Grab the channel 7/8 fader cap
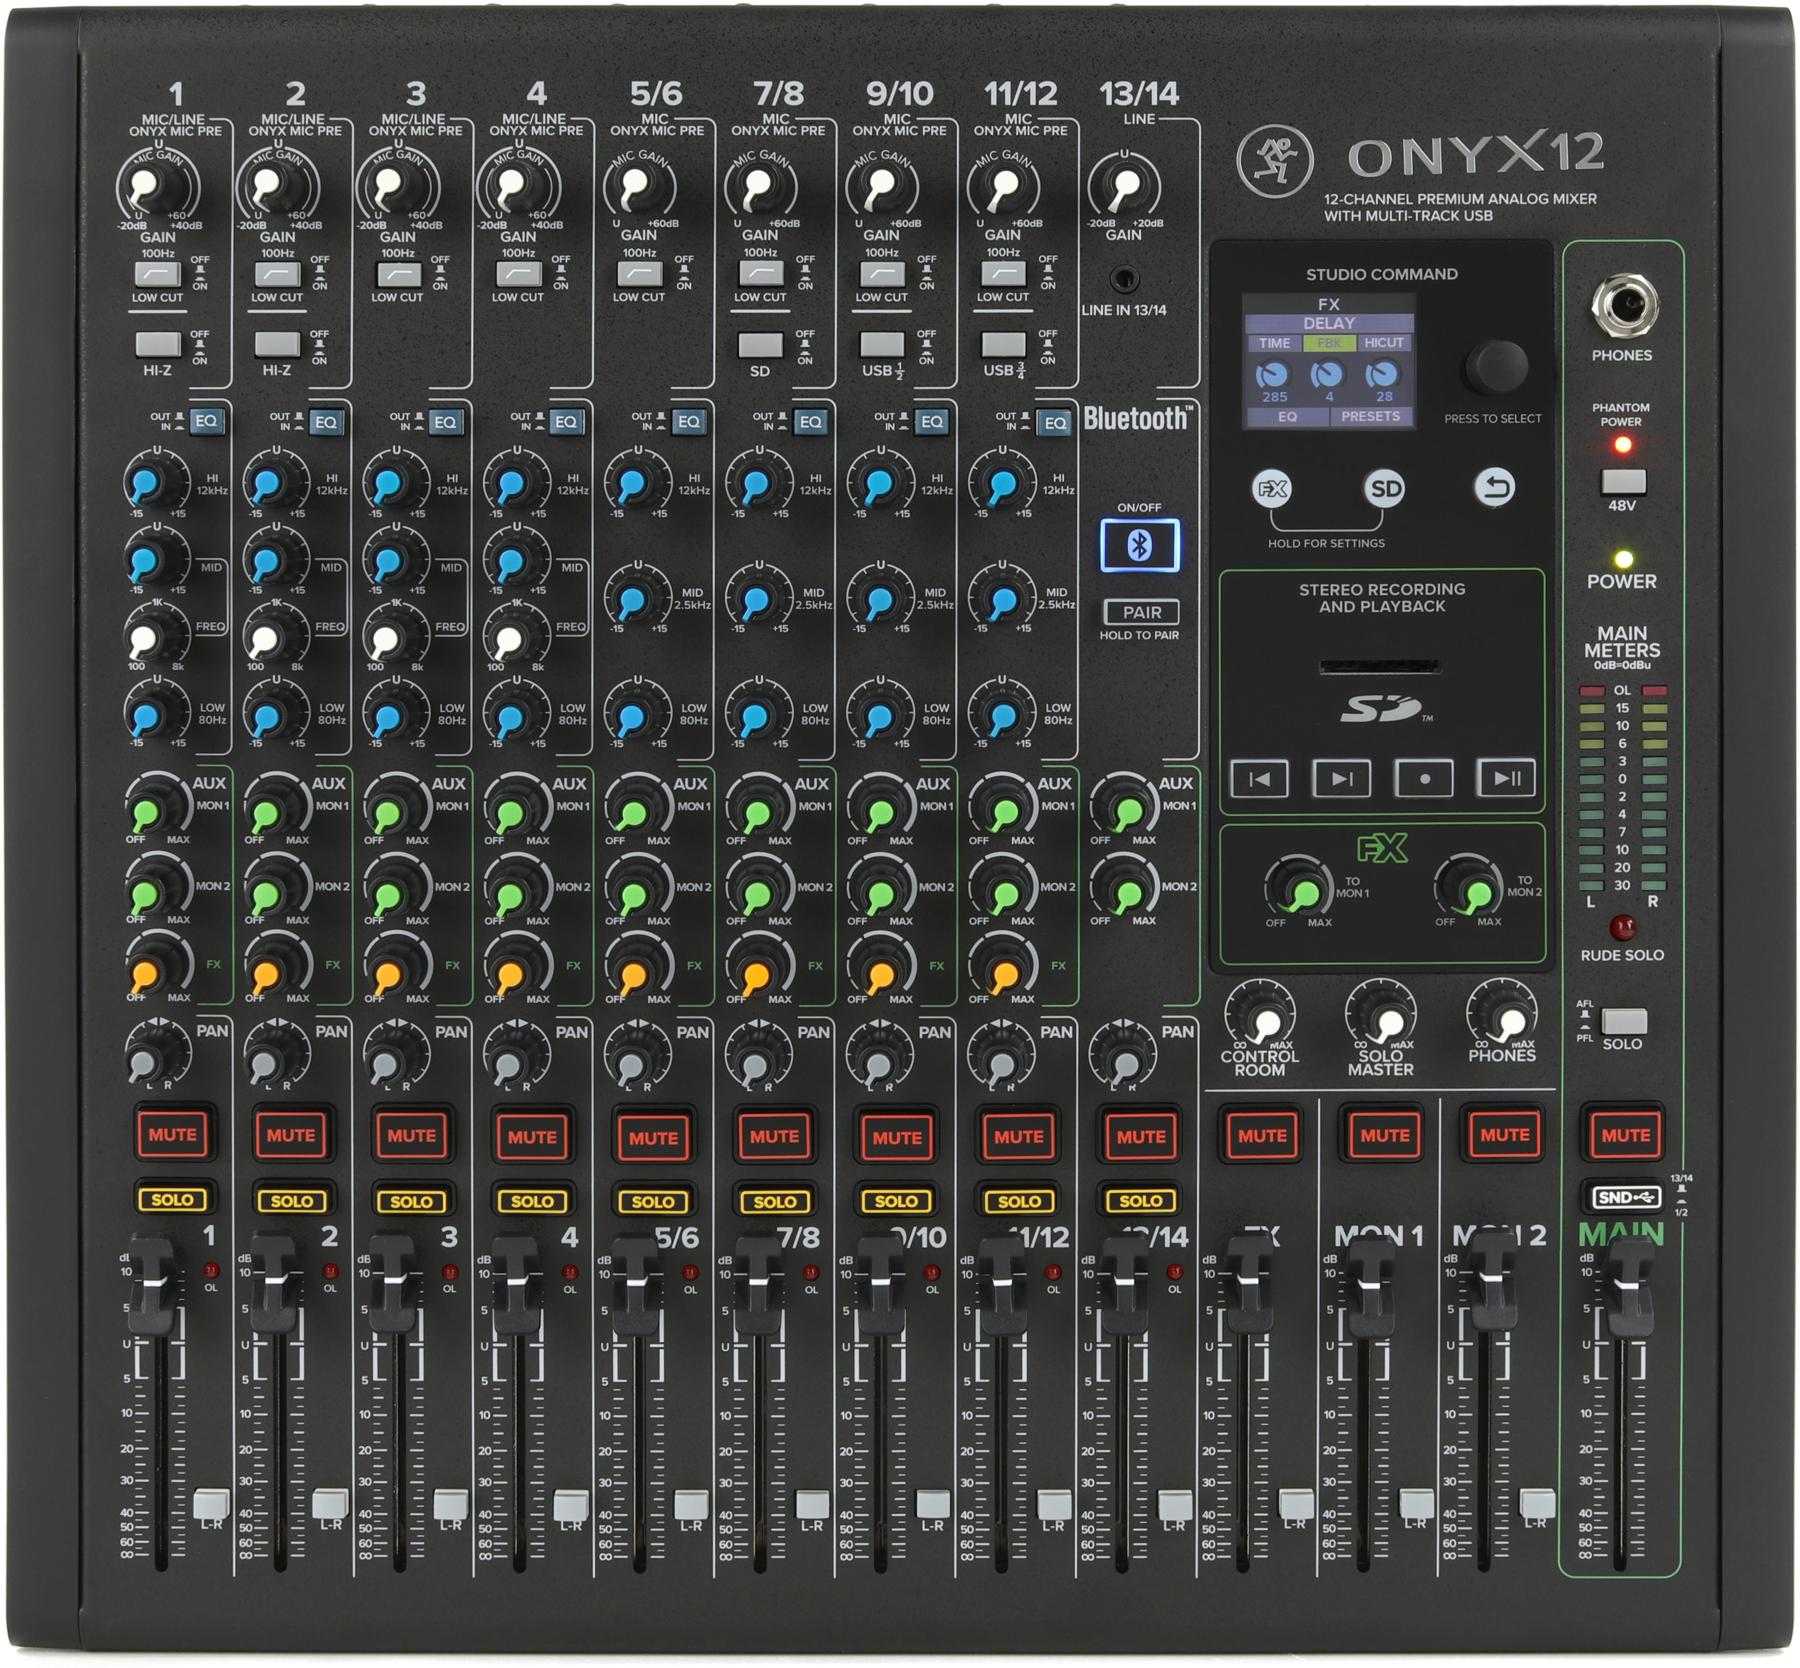Screen dimensions: 1800x1668 coord(760,1285)
